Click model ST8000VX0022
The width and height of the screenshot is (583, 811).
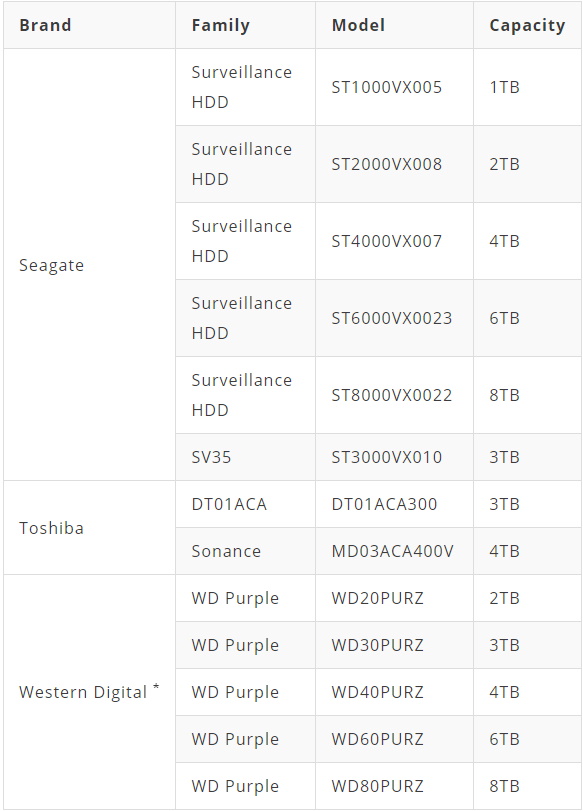click(392, 395)
